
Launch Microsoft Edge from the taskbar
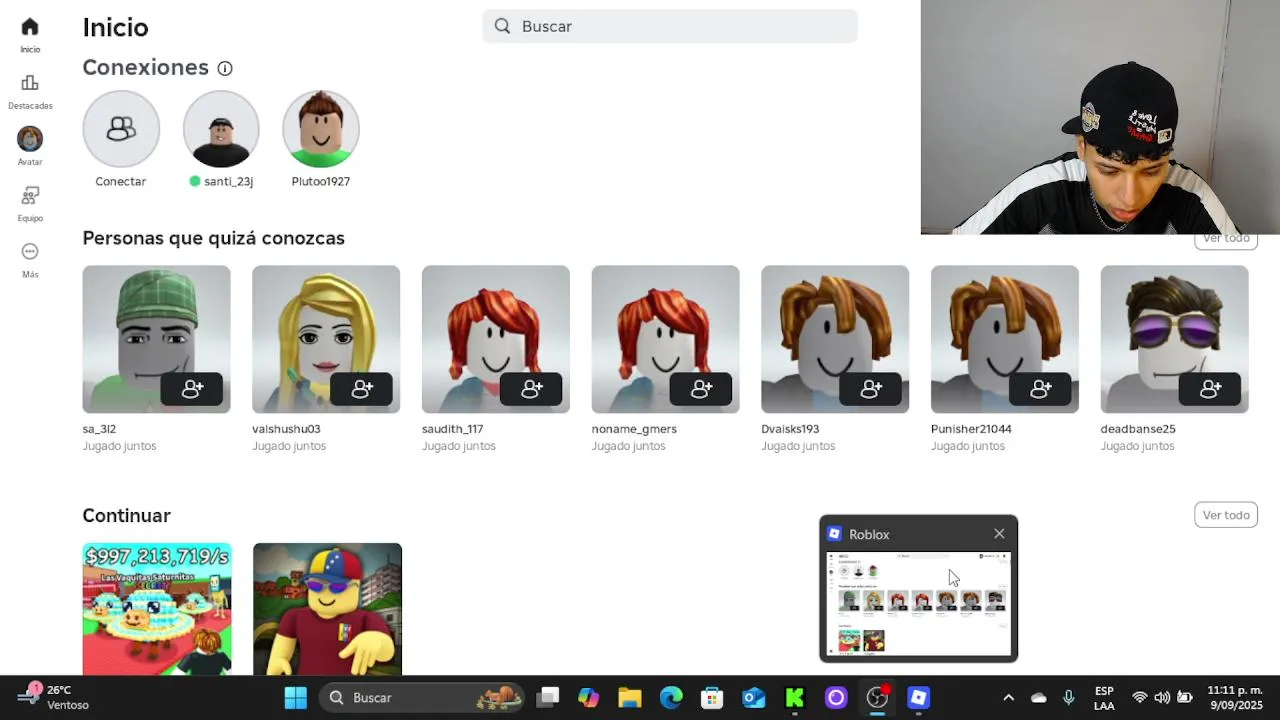point(671,698)
